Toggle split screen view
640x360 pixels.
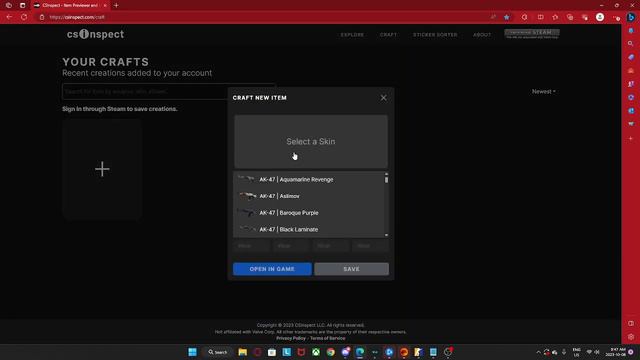(x=540, y=17)
